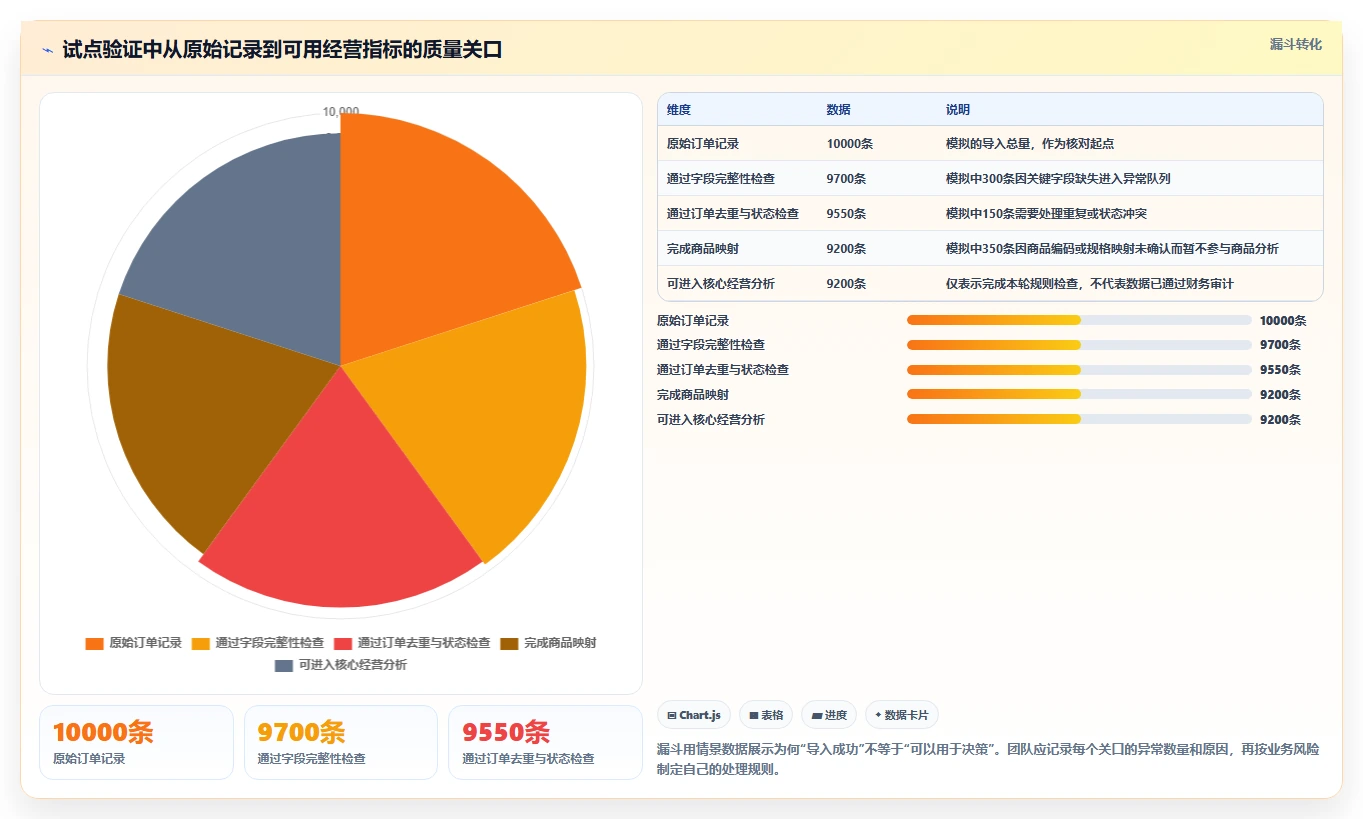1363x819 pixels.
Task: Select 通过字段完整性检查 in the table
Action: point(721,179)
